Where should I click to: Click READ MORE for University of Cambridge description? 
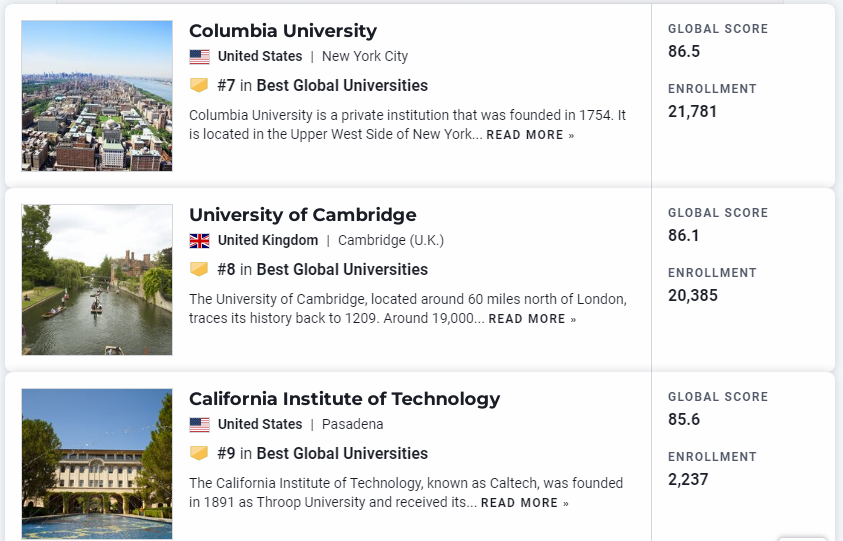[532, 319]
